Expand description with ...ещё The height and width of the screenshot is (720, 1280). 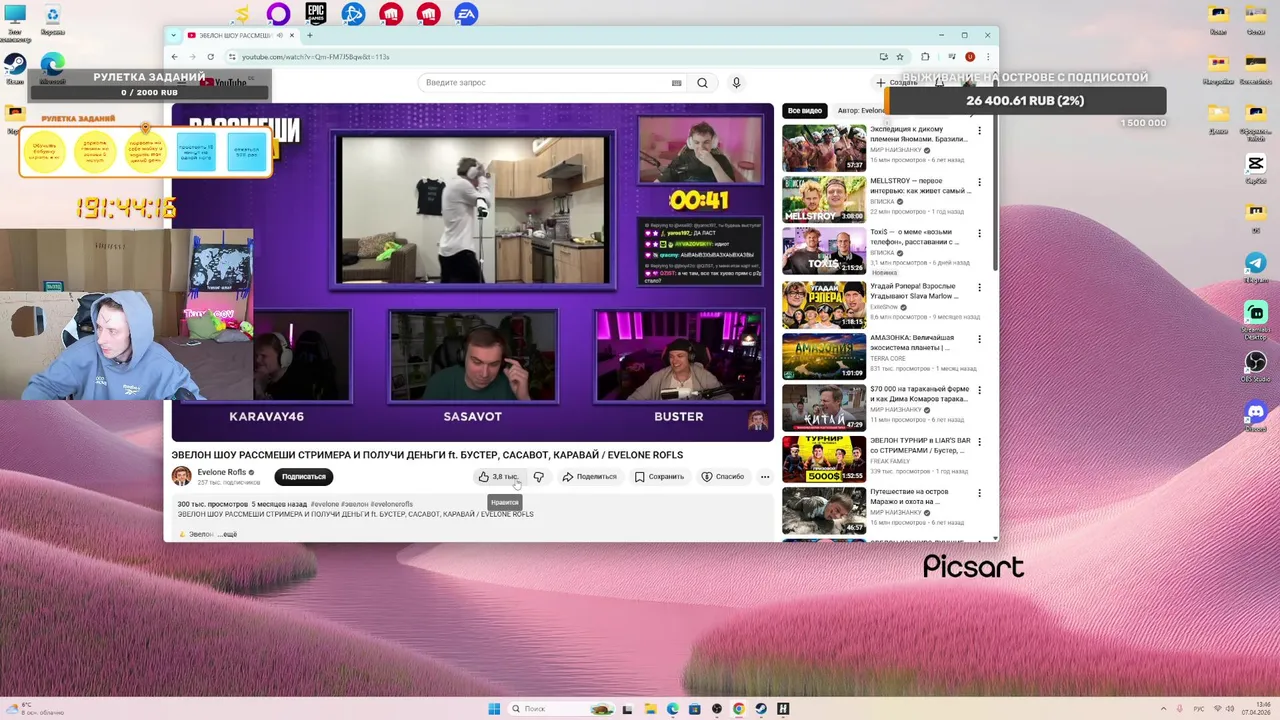pos(226,534)
